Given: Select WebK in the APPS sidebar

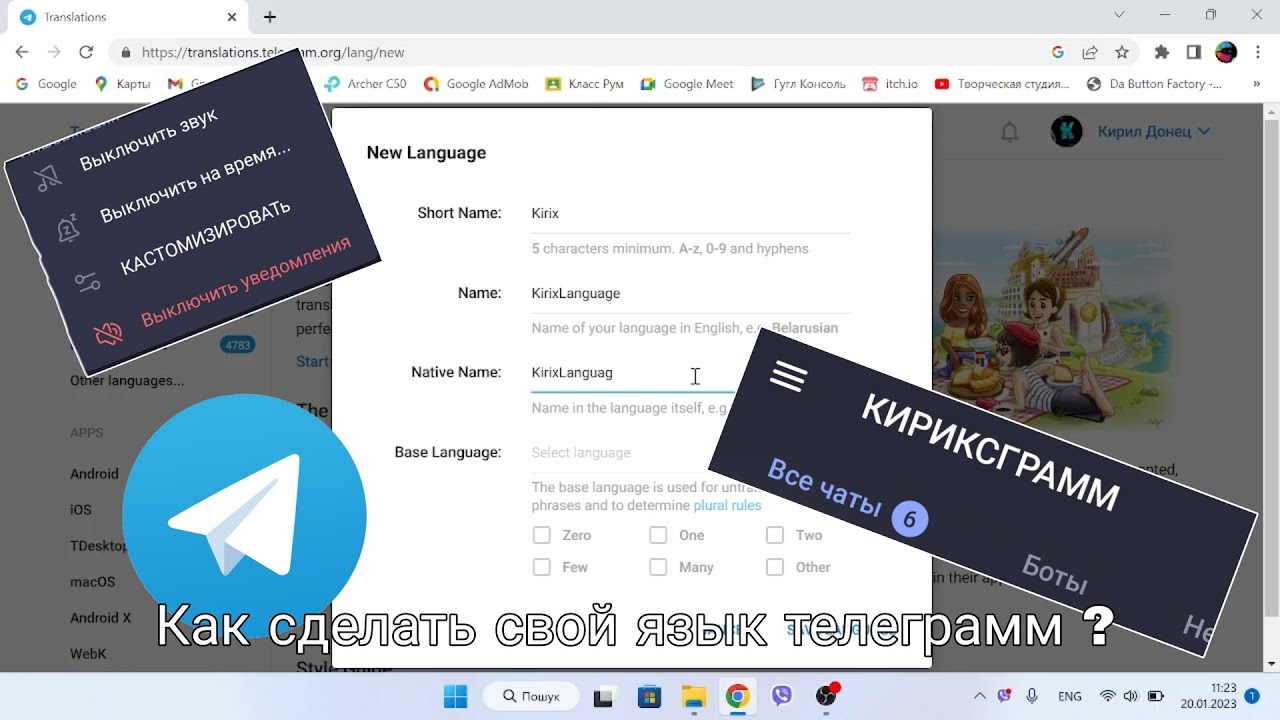Looking at the screenshot, I should coord(88,654).
